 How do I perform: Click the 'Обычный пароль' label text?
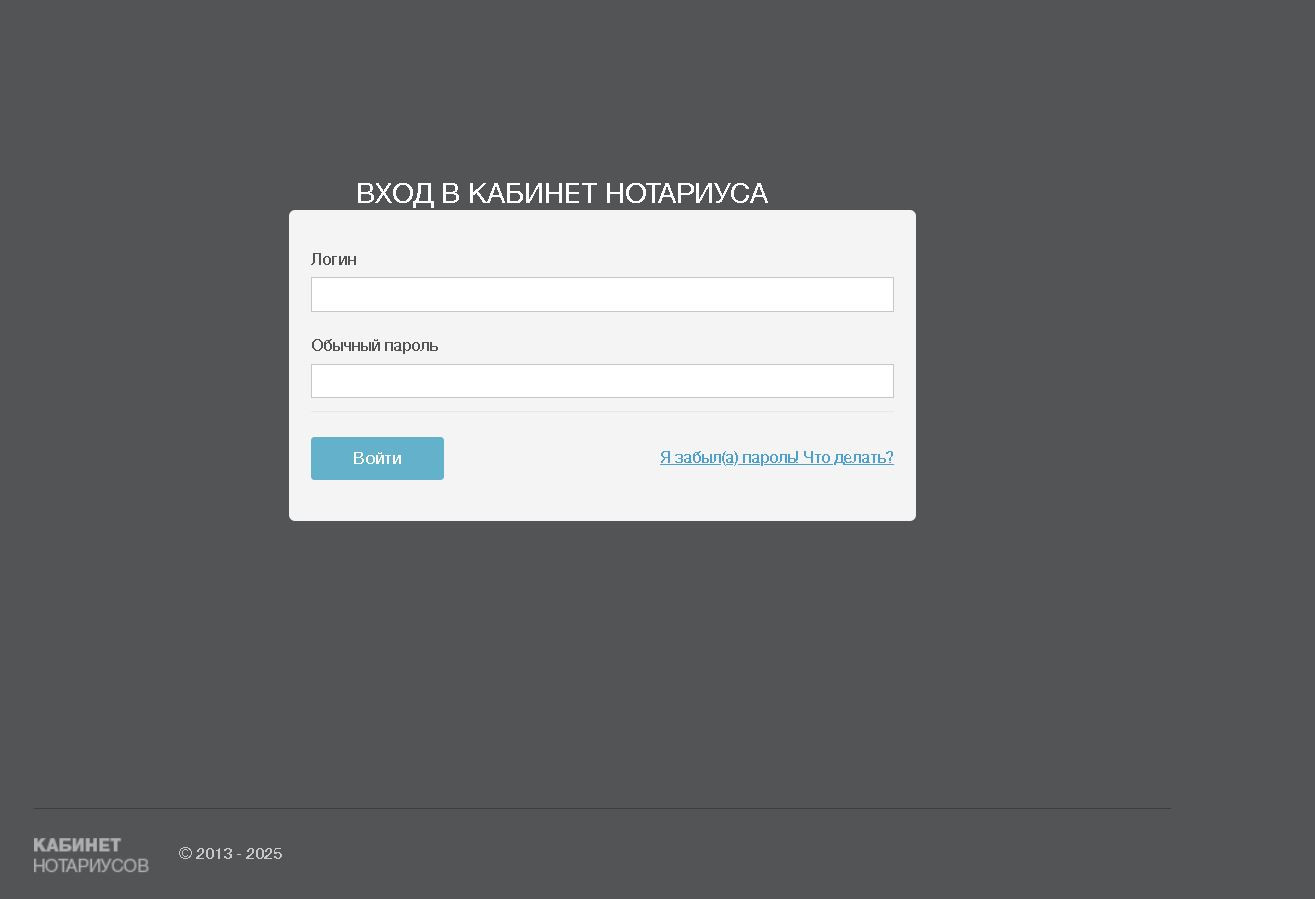coord(375,346)
